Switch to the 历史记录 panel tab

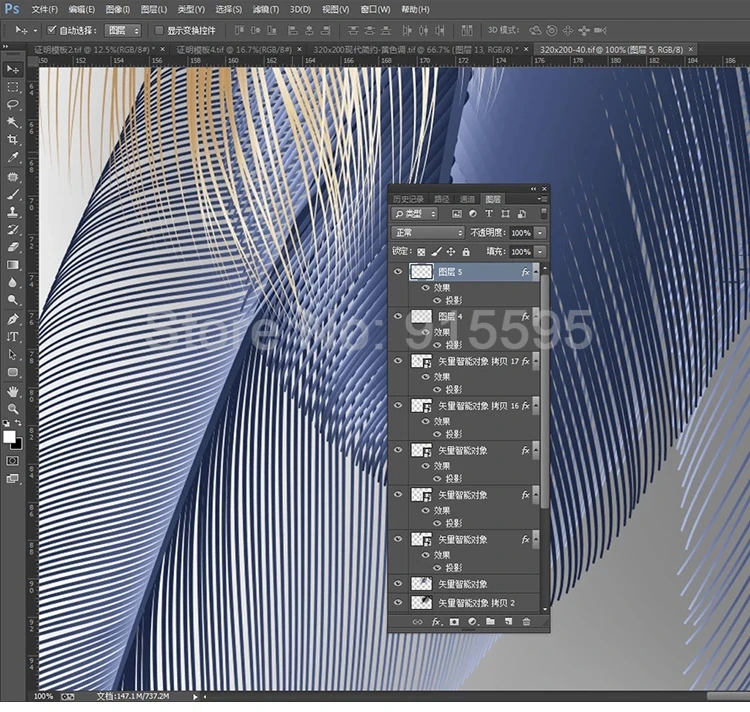tap(408, 199)
